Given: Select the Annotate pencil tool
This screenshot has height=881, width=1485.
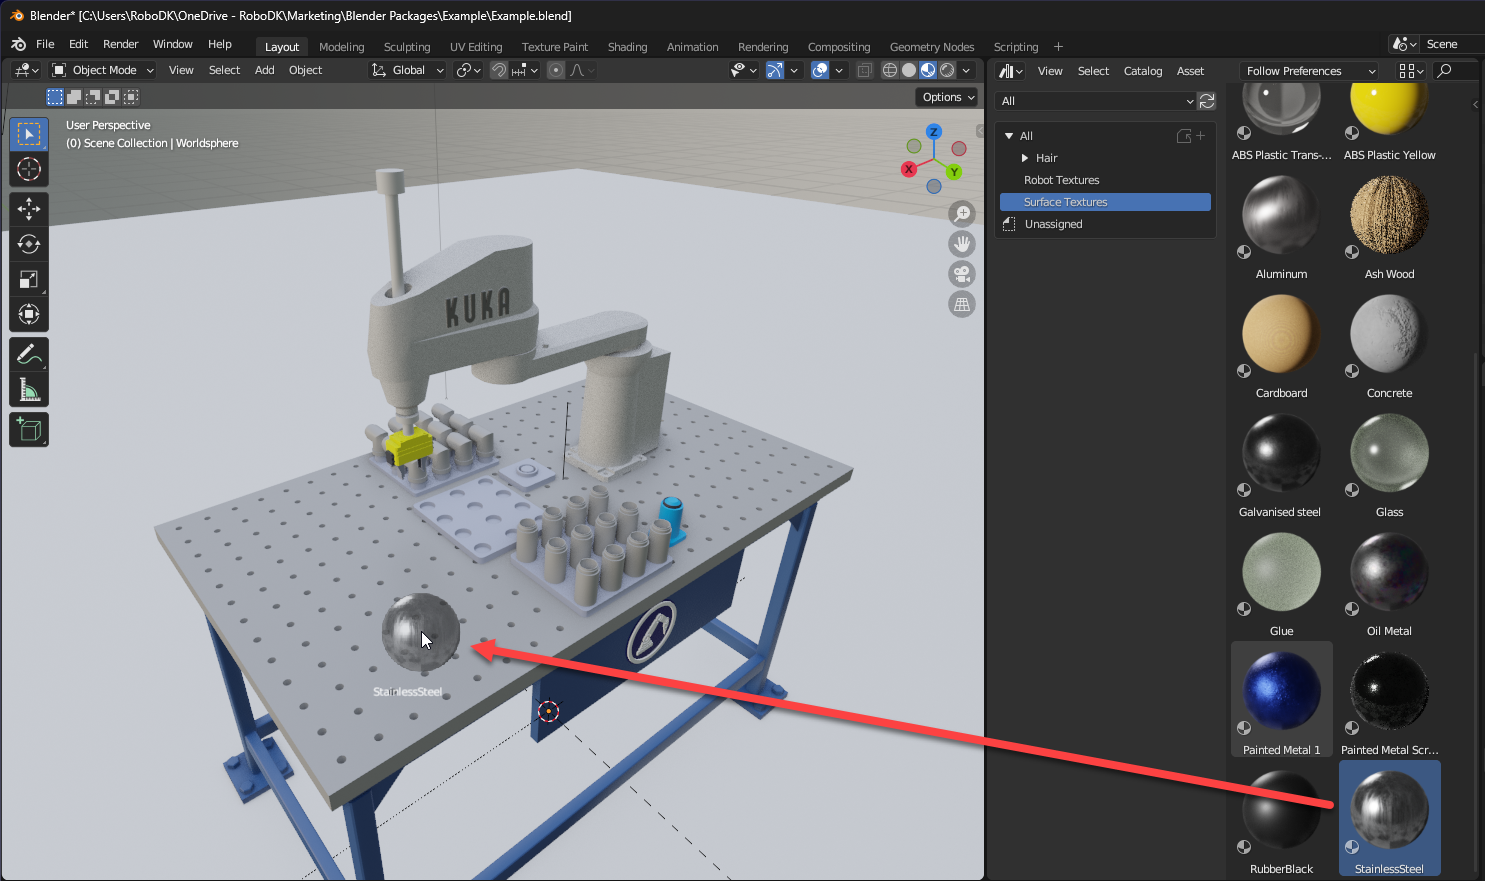Looking at the screenshot, I should [29, 354].
